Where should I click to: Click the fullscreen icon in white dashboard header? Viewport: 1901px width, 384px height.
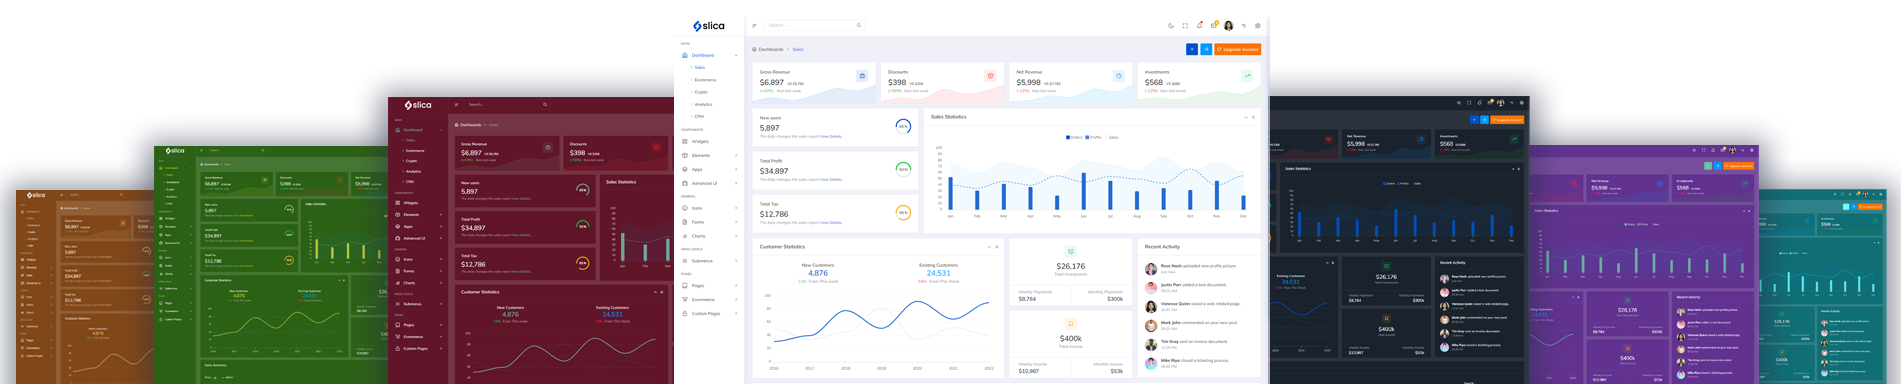point(1185,26)
